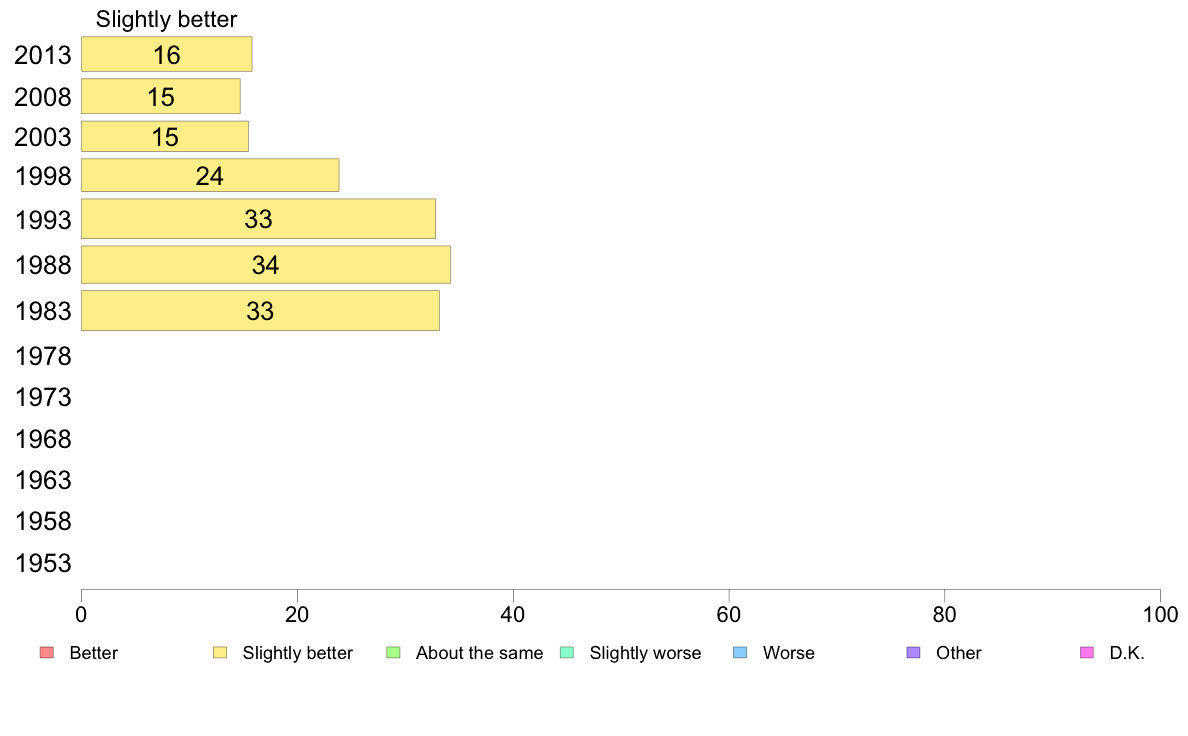Select the 1988 bar showing 34

point(266,265)
